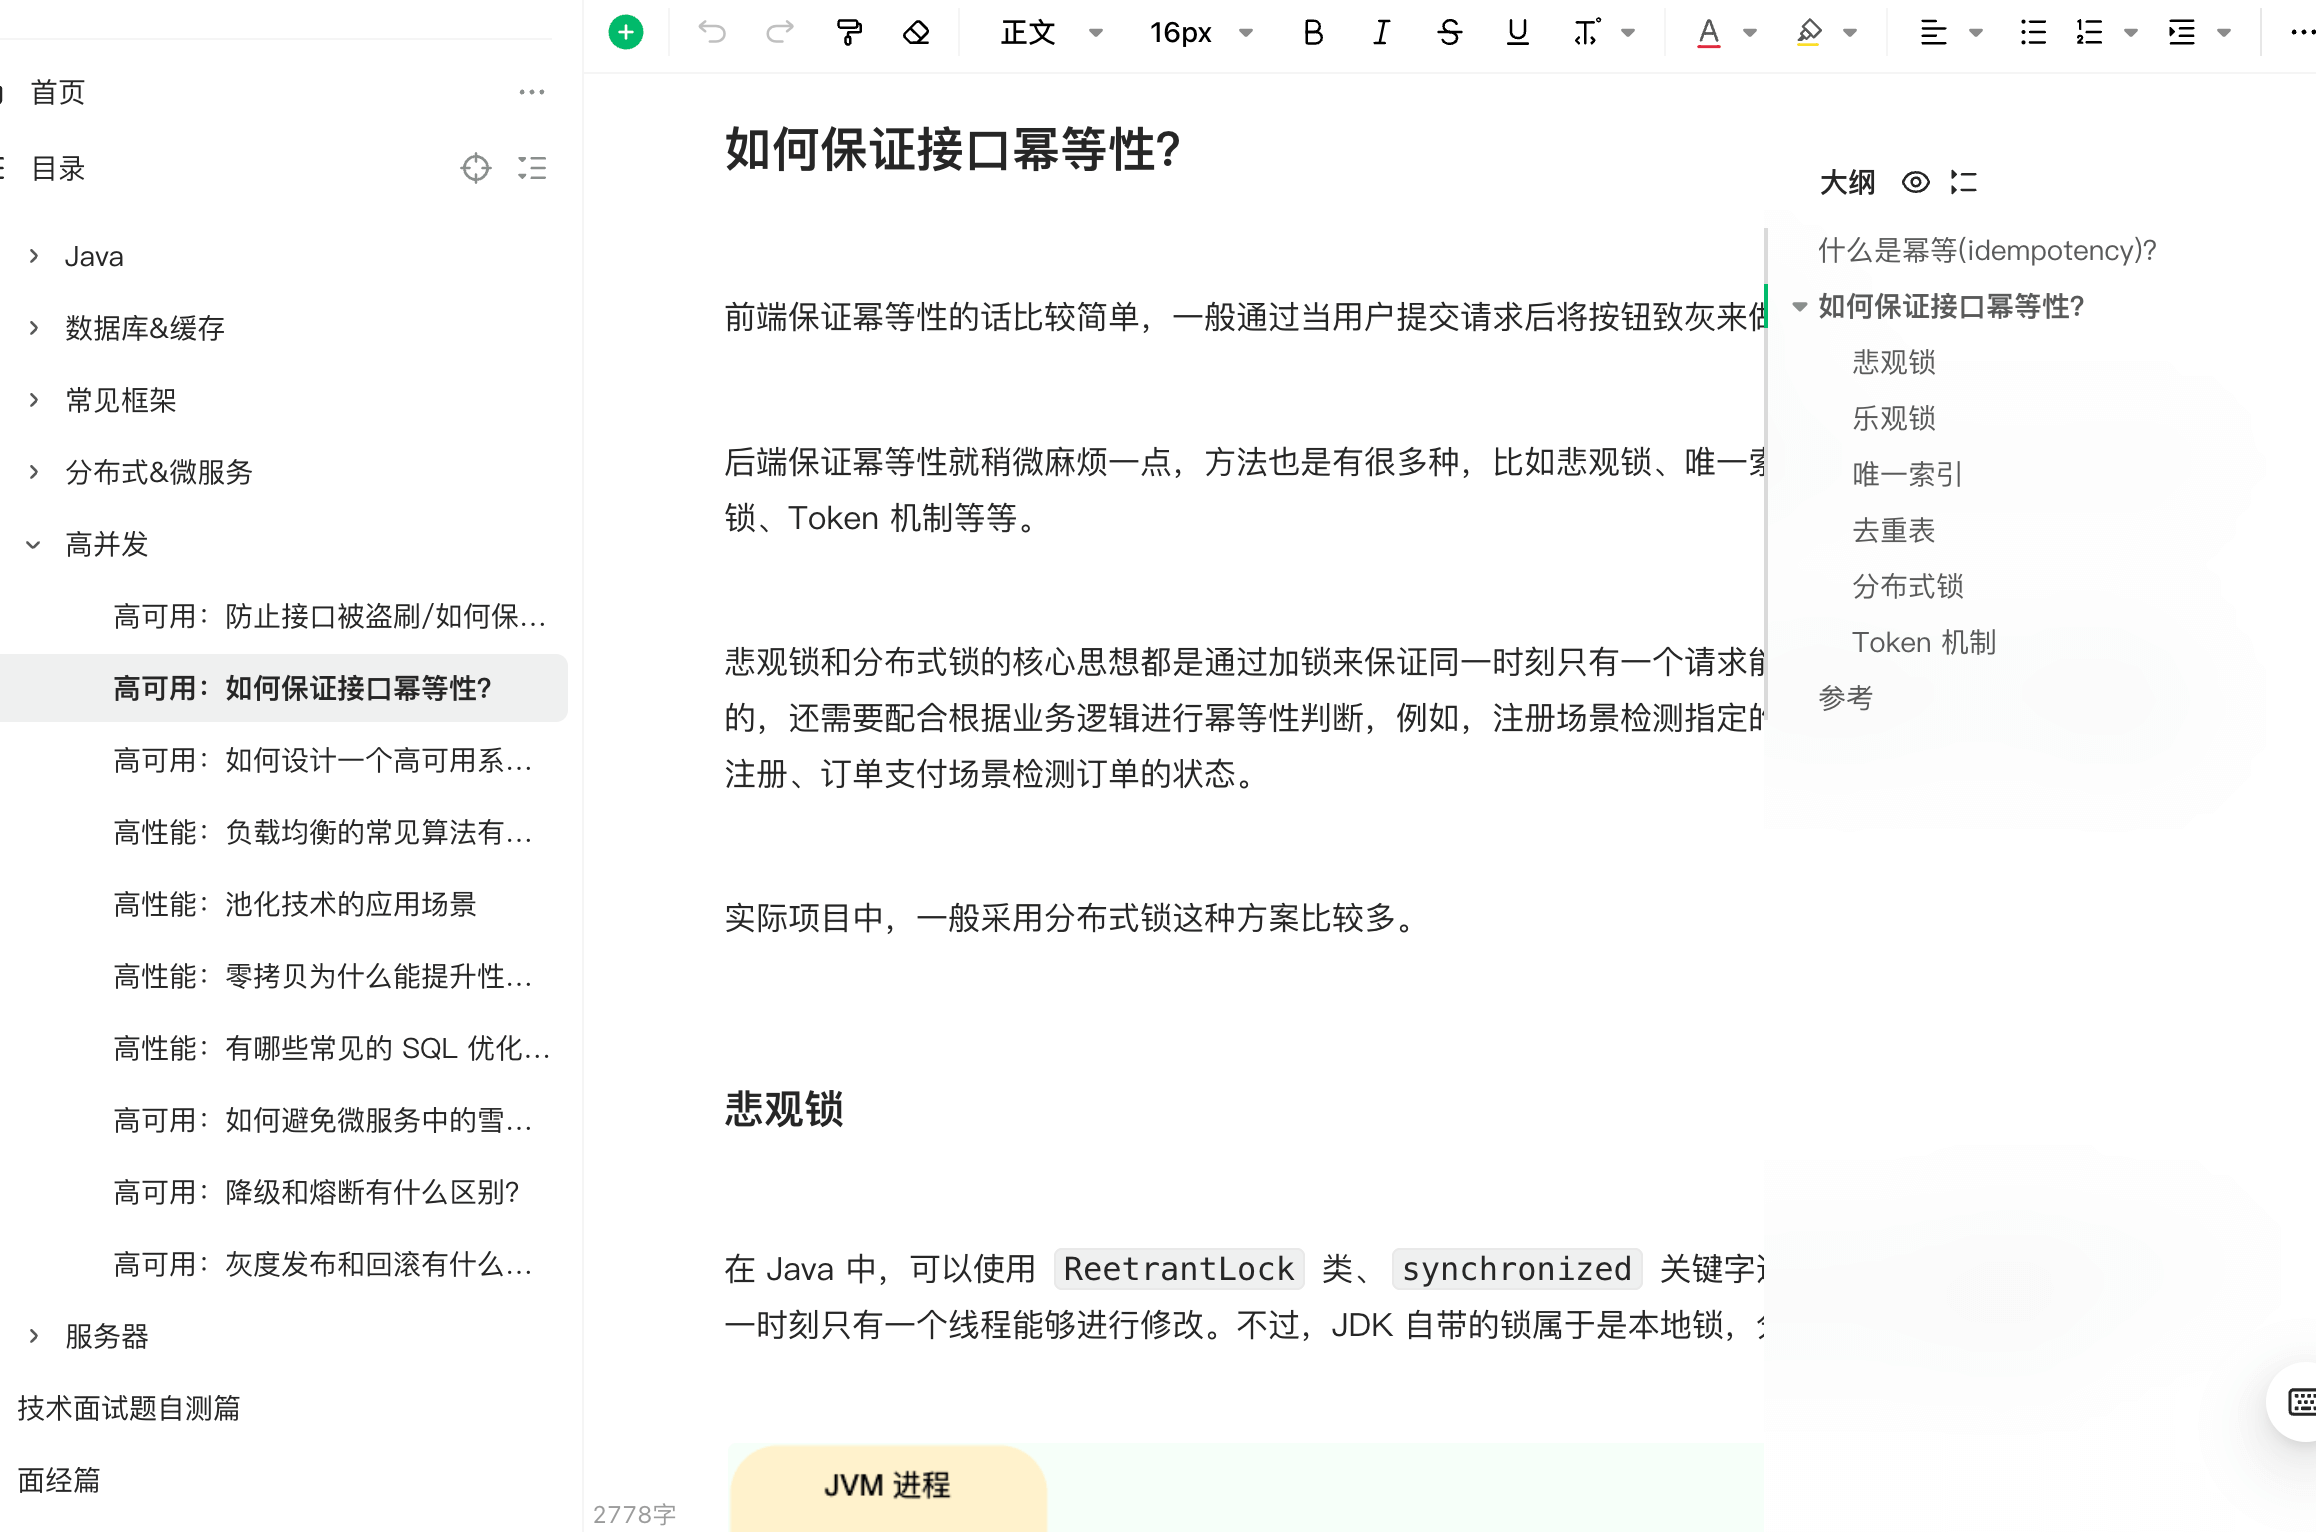Jump to 分布式锁 in the outline

coord(1907,586)
